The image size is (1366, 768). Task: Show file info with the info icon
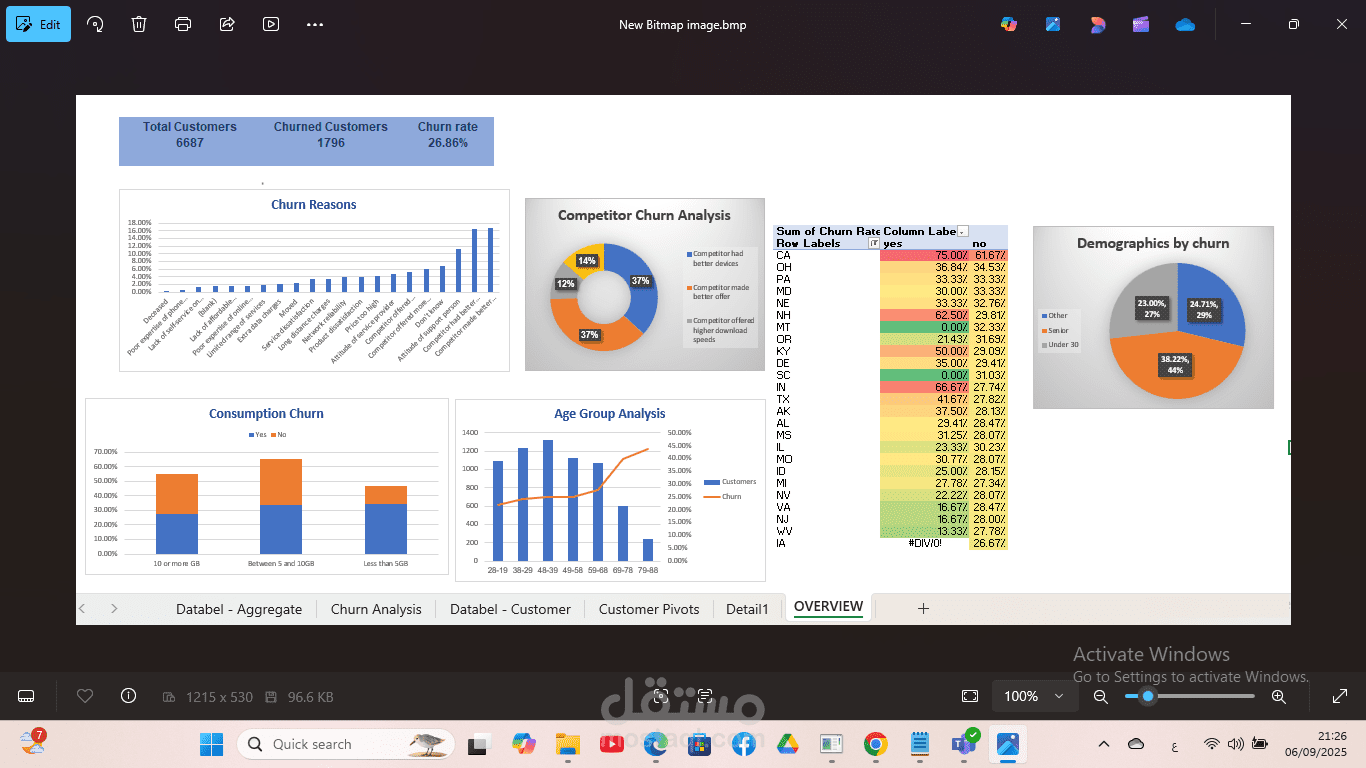point(128,696)
